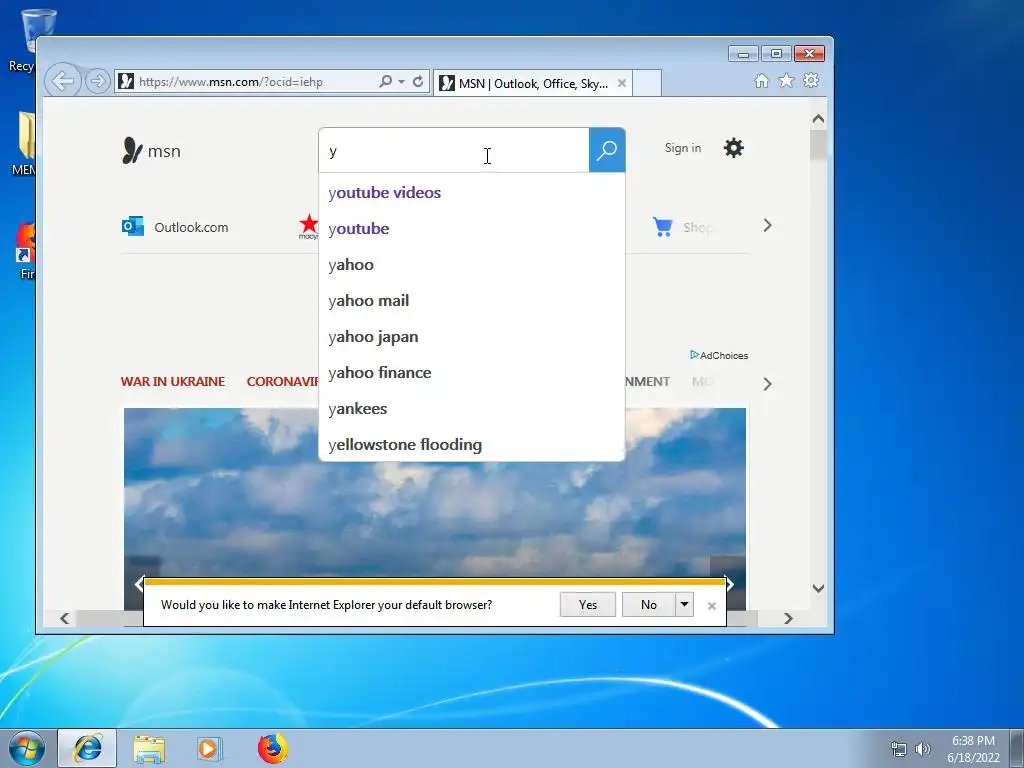Choose the 'yahoo mail' suggestion
Screen dimensions: 1024x768
pyautogui.click(x=472, y=300)
